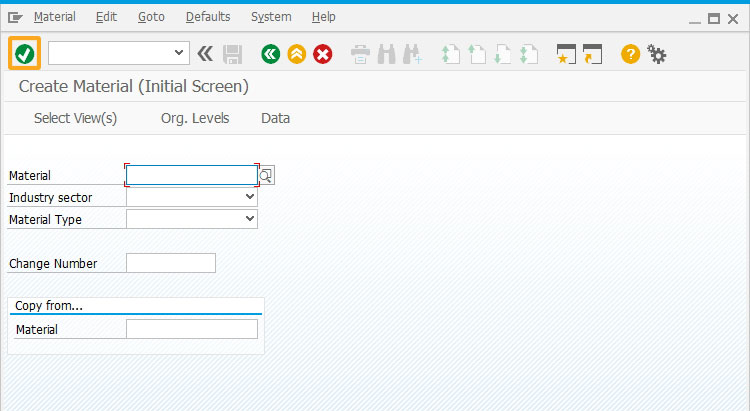
Task: Go to Last Page icon
Action: coord(529,54)
